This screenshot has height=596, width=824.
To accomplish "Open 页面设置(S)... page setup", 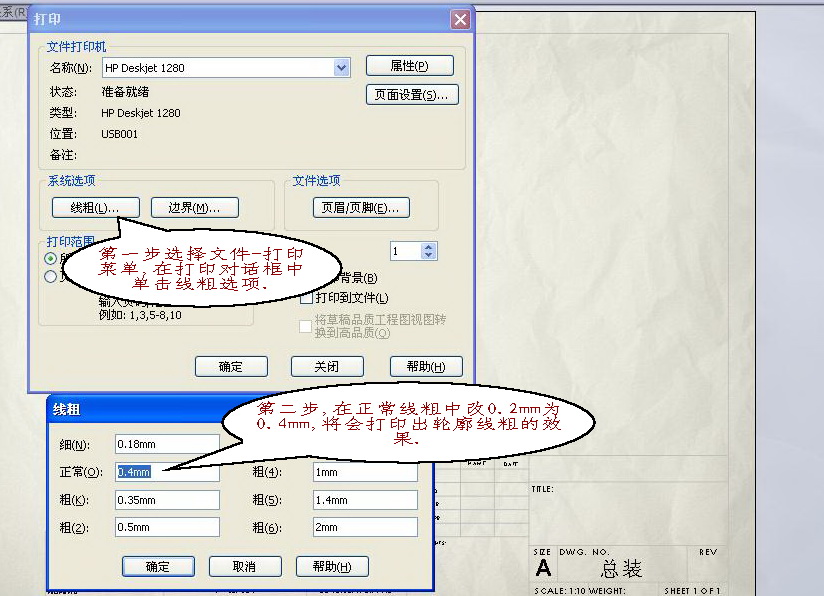I will (412, 95).
